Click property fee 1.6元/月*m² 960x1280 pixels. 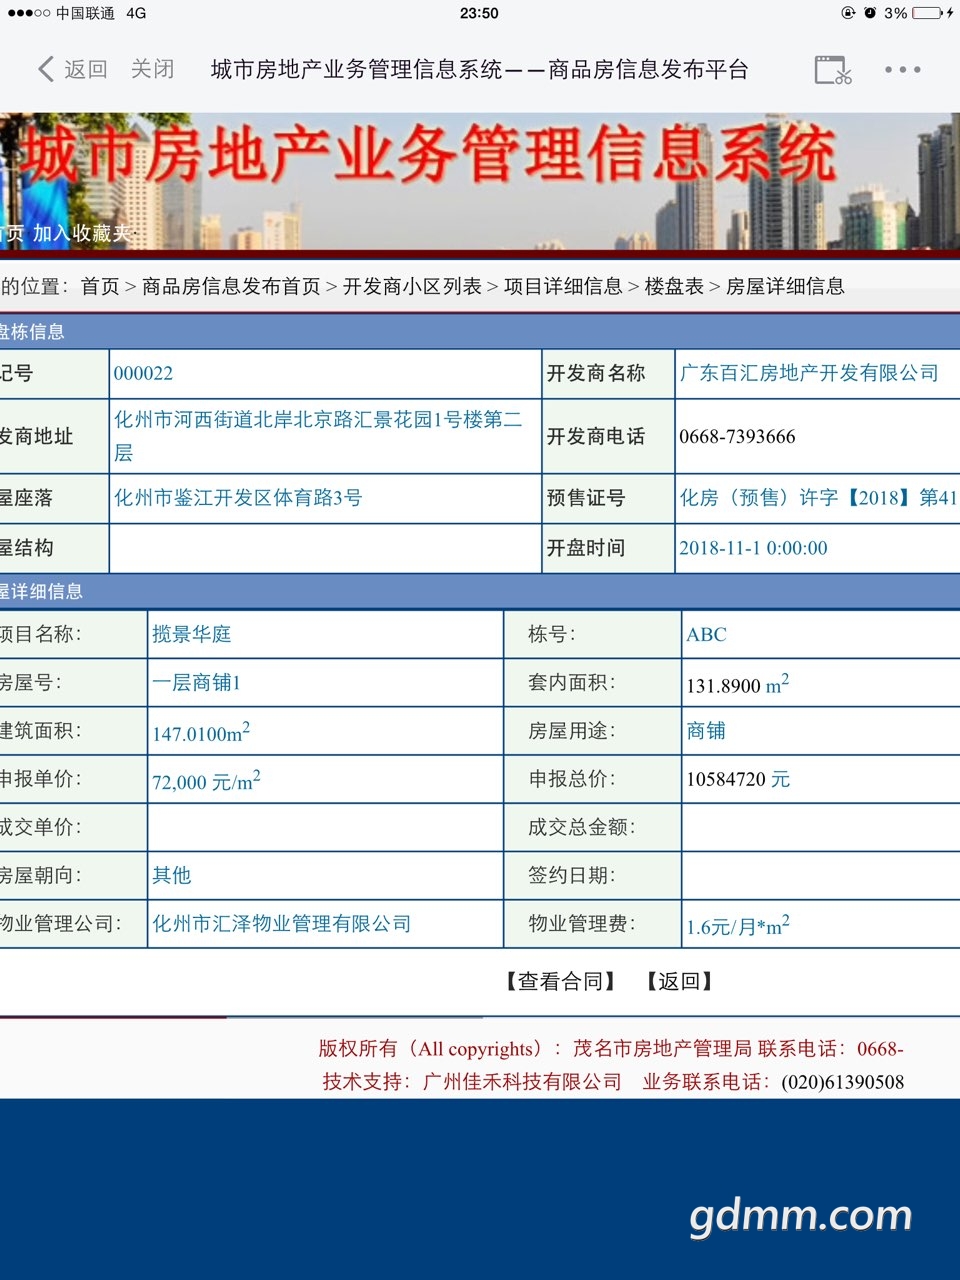(x=737, y=925)
